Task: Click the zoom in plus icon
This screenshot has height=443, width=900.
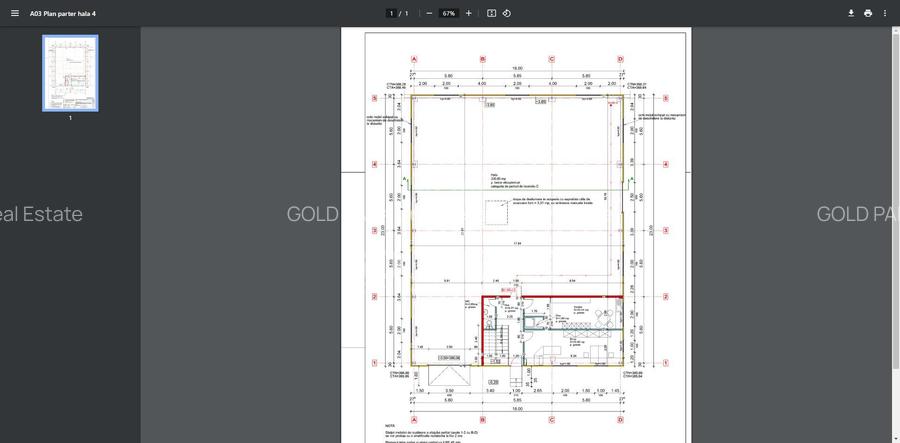Action: point(468,13)
